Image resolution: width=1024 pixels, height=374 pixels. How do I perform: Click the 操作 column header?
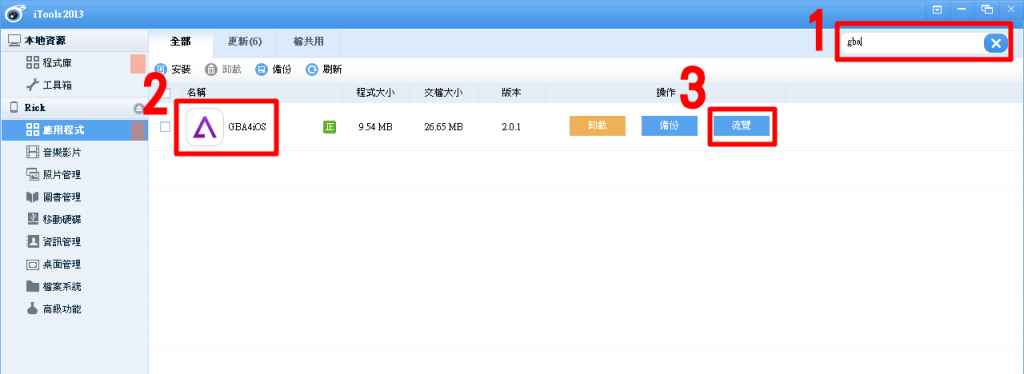[x=665, y=93]
